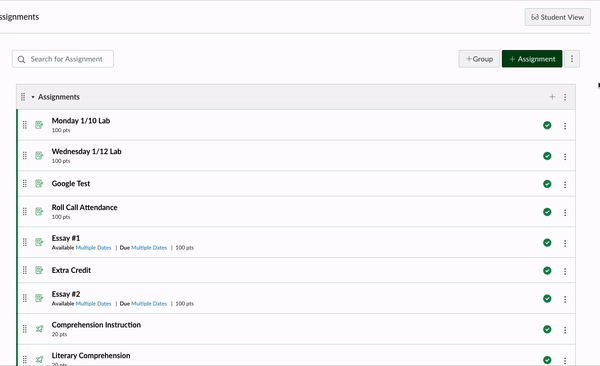The image size is (600, 366).
Task: Open Essay #1 assignment
Action: coord(66,238)
